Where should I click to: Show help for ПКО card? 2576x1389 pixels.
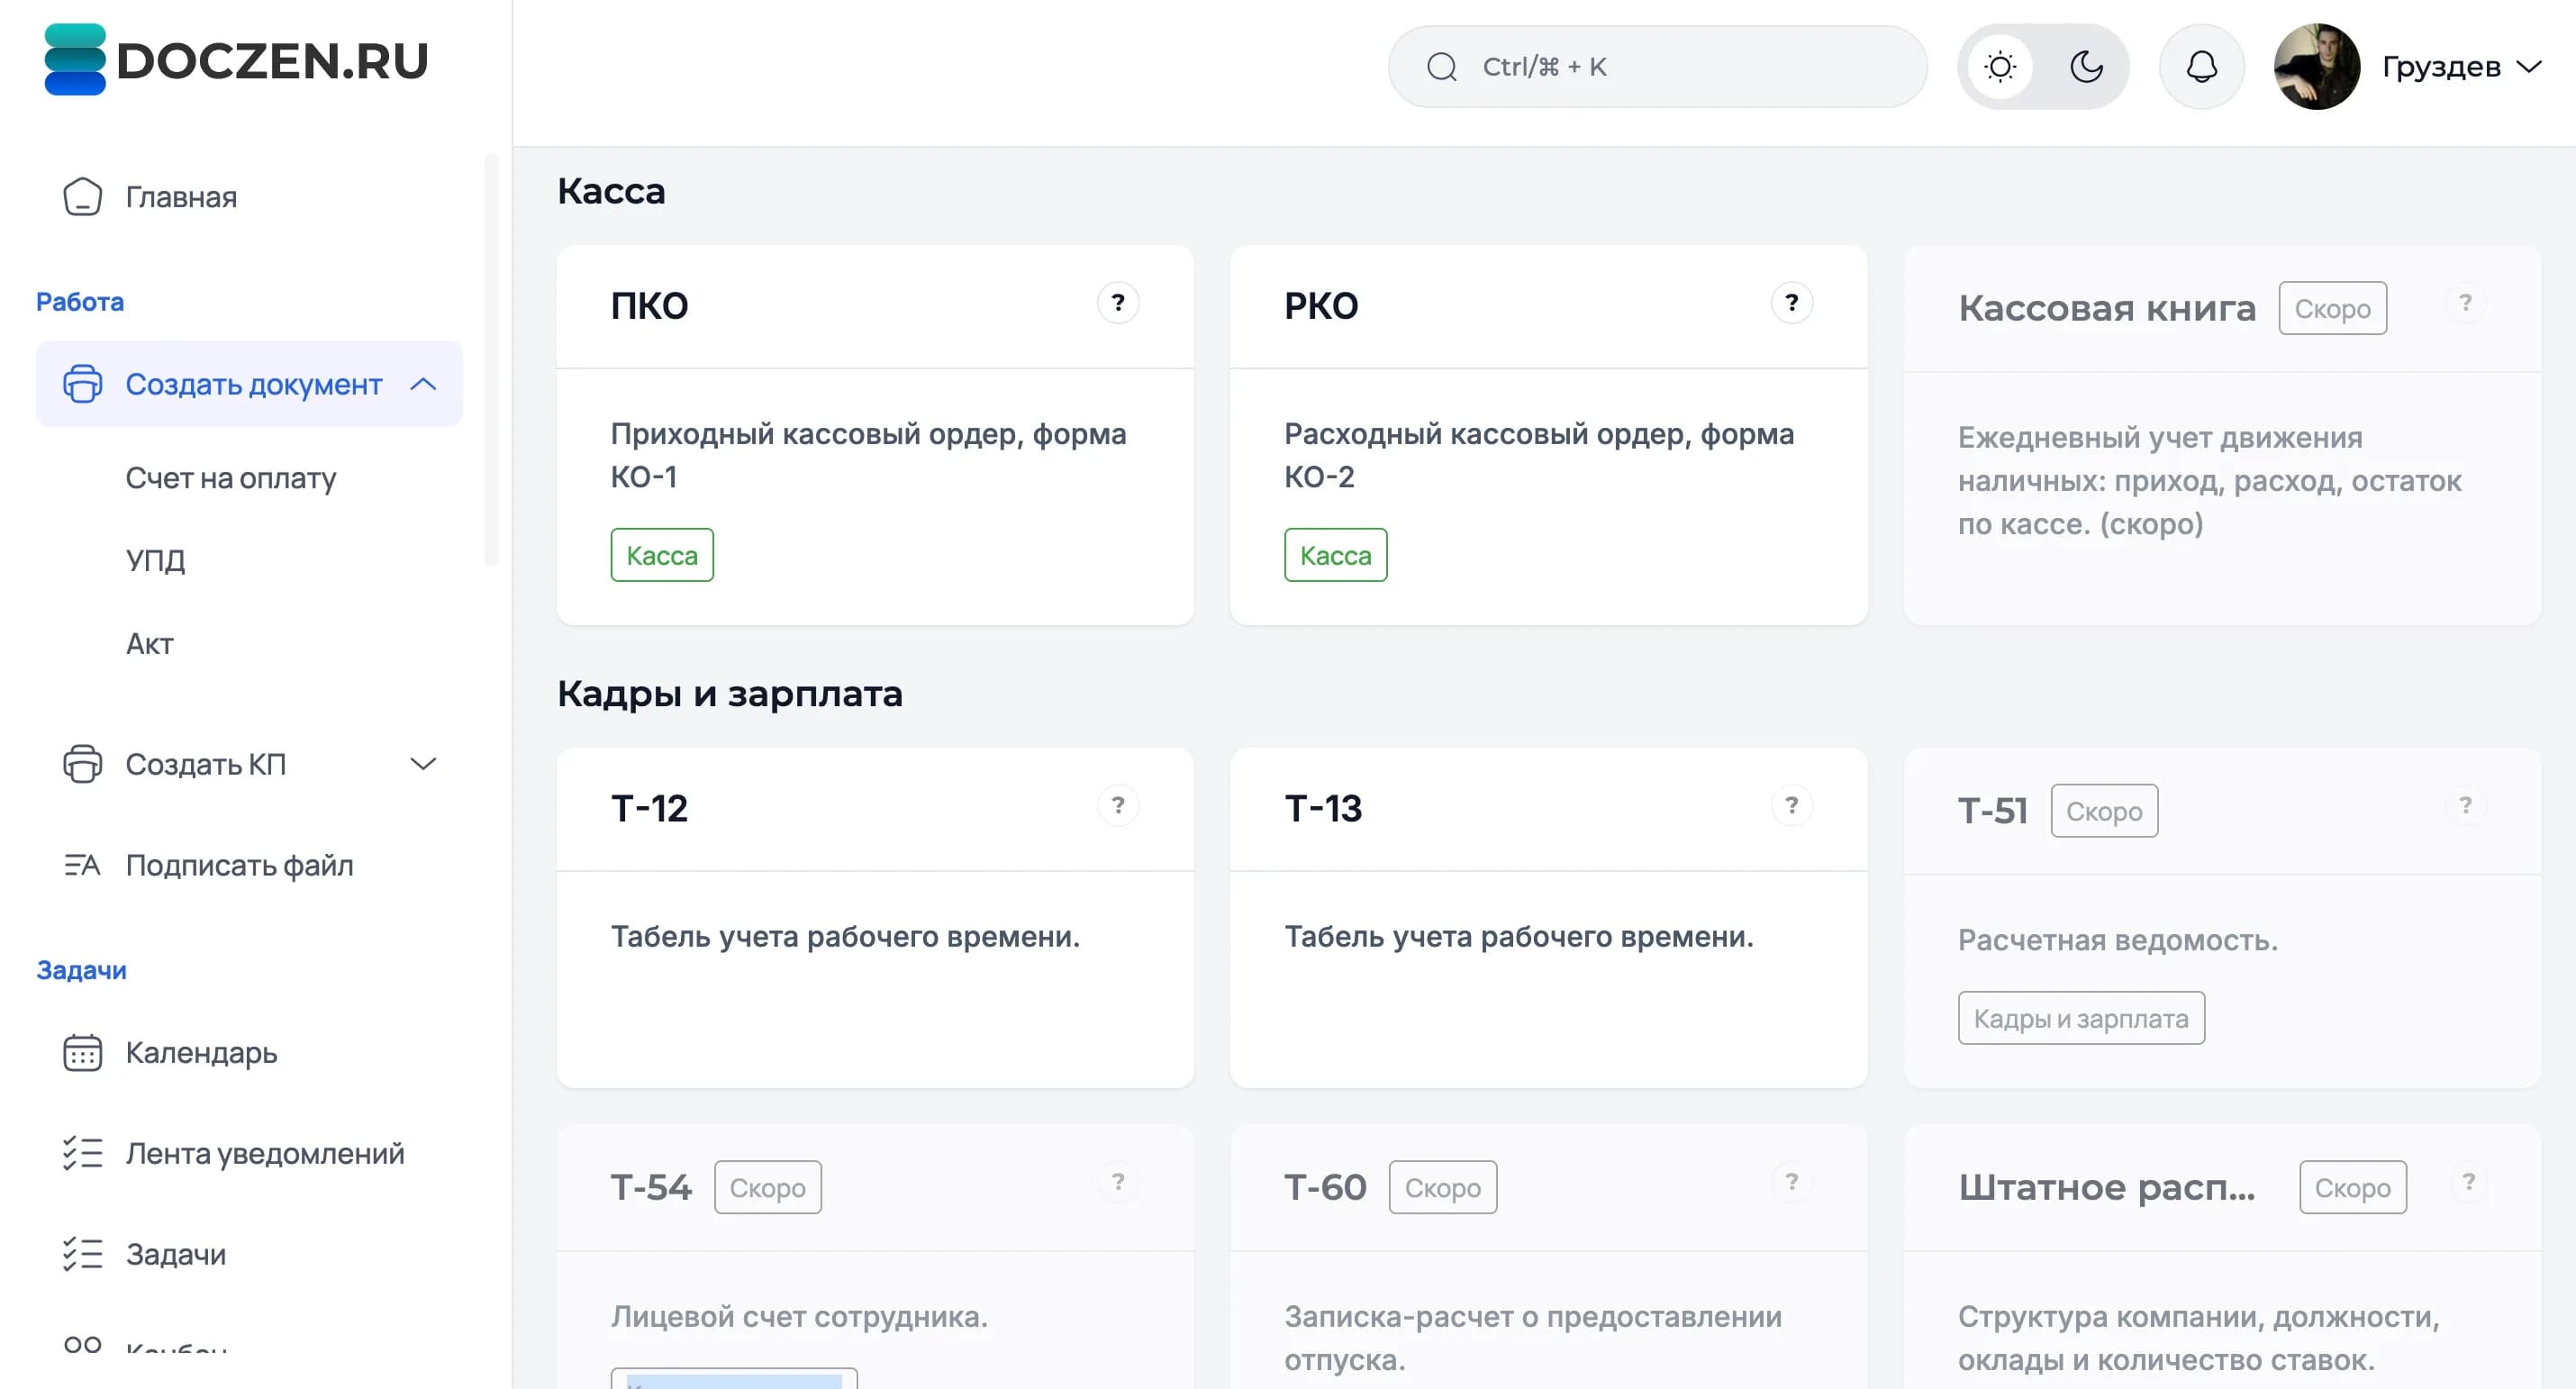(1118, 302)
